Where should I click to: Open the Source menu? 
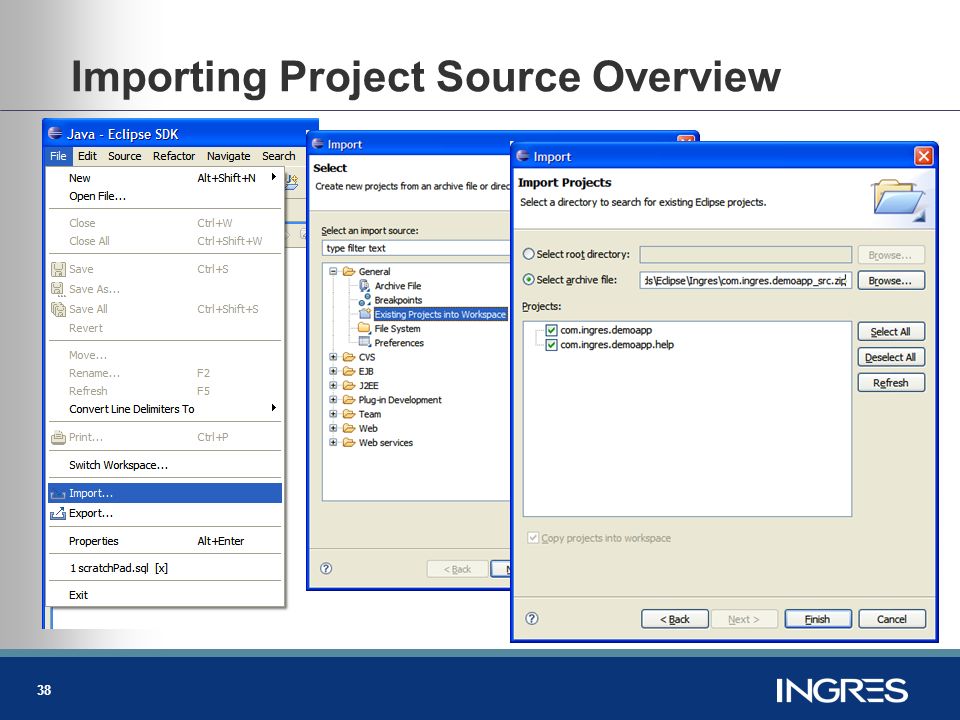coord(124,156)
